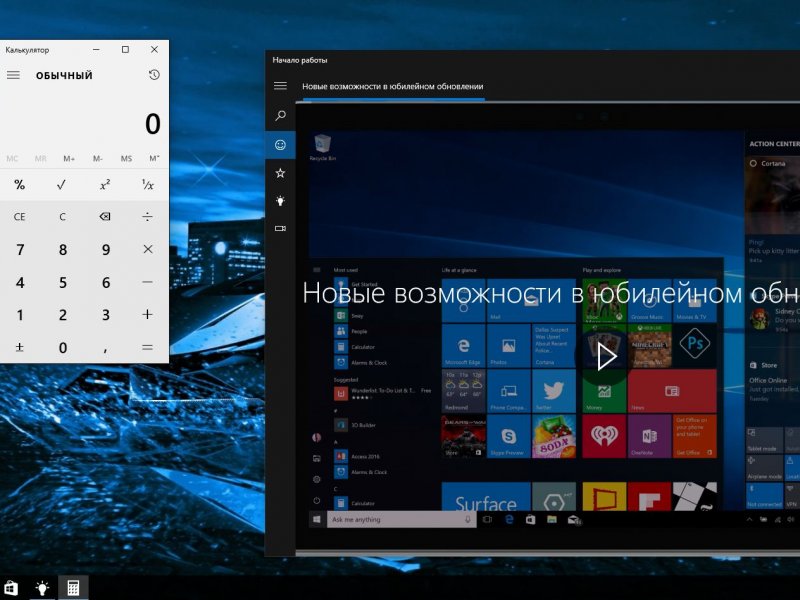Maximize the Calculator window
Screen dimensions: 800x600
point(126,49)
